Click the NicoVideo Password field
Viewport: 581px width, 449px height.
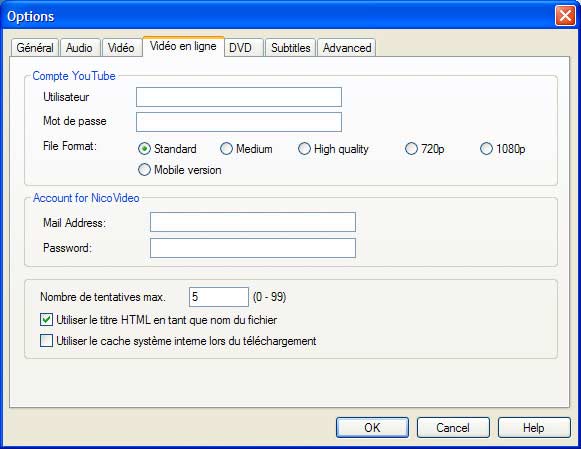[x=253, y=248]
